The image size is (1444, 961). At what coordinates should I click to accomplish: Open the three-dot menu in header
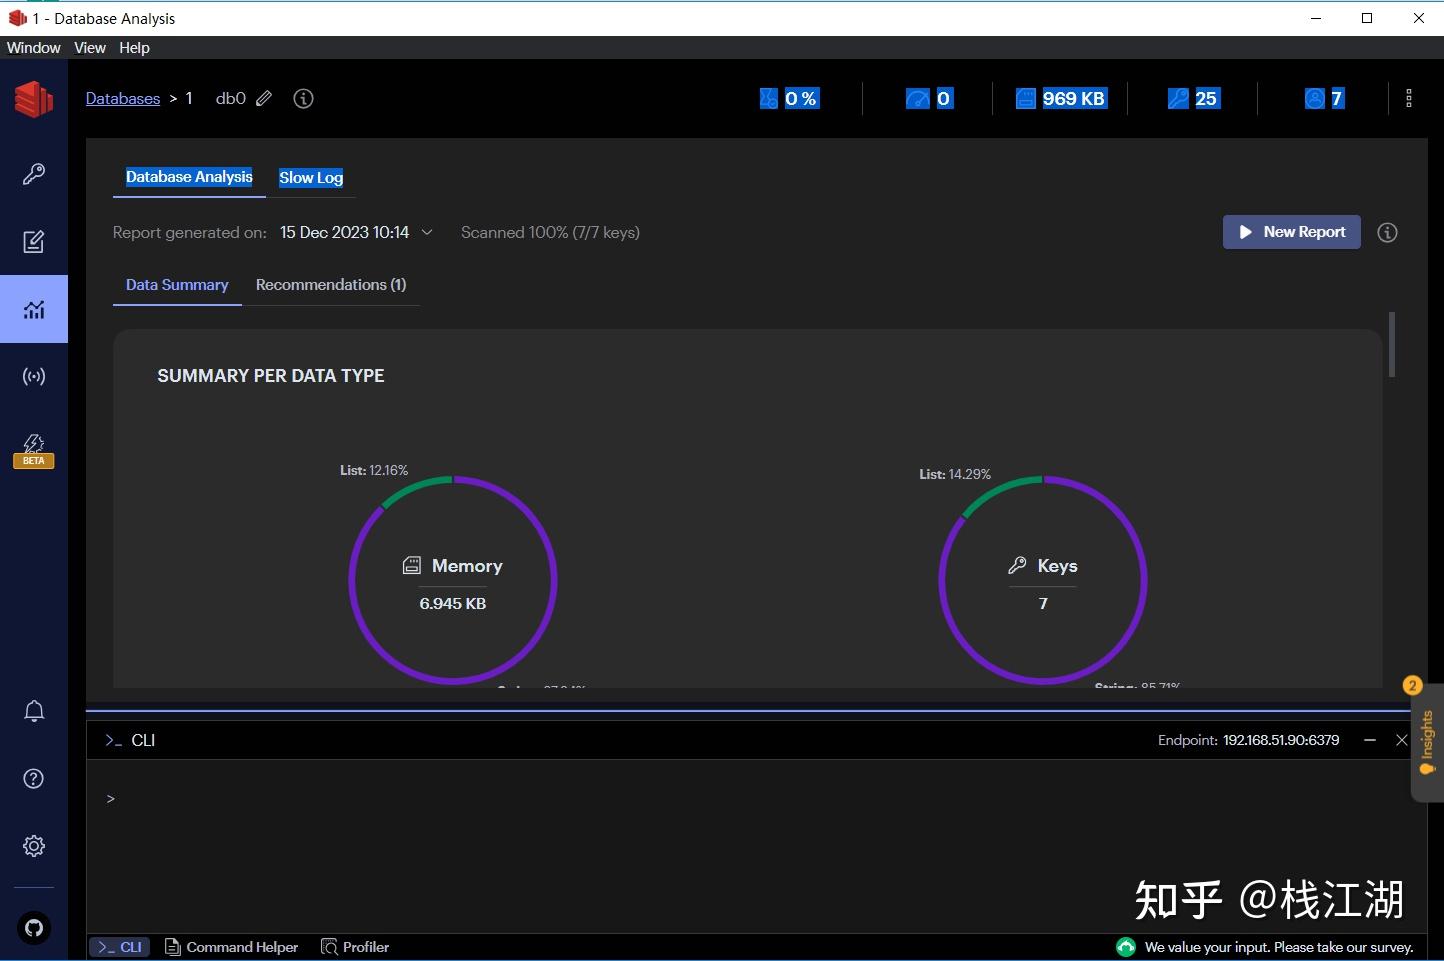click(x=1408, y=98)
